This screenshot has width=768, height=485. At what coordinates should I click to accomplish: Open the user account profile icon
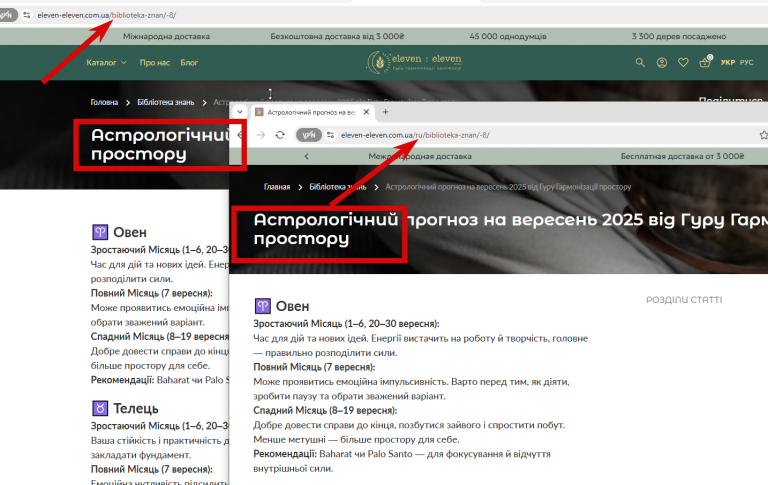coord(662,63)
